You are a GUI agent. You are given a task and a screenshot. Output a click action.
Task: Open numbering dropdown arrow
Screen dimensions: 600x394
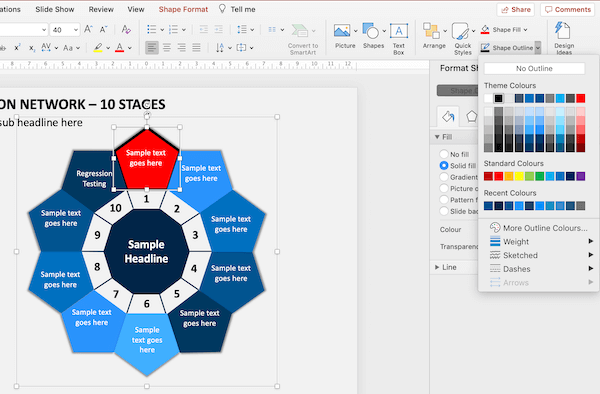coord(184,29)
